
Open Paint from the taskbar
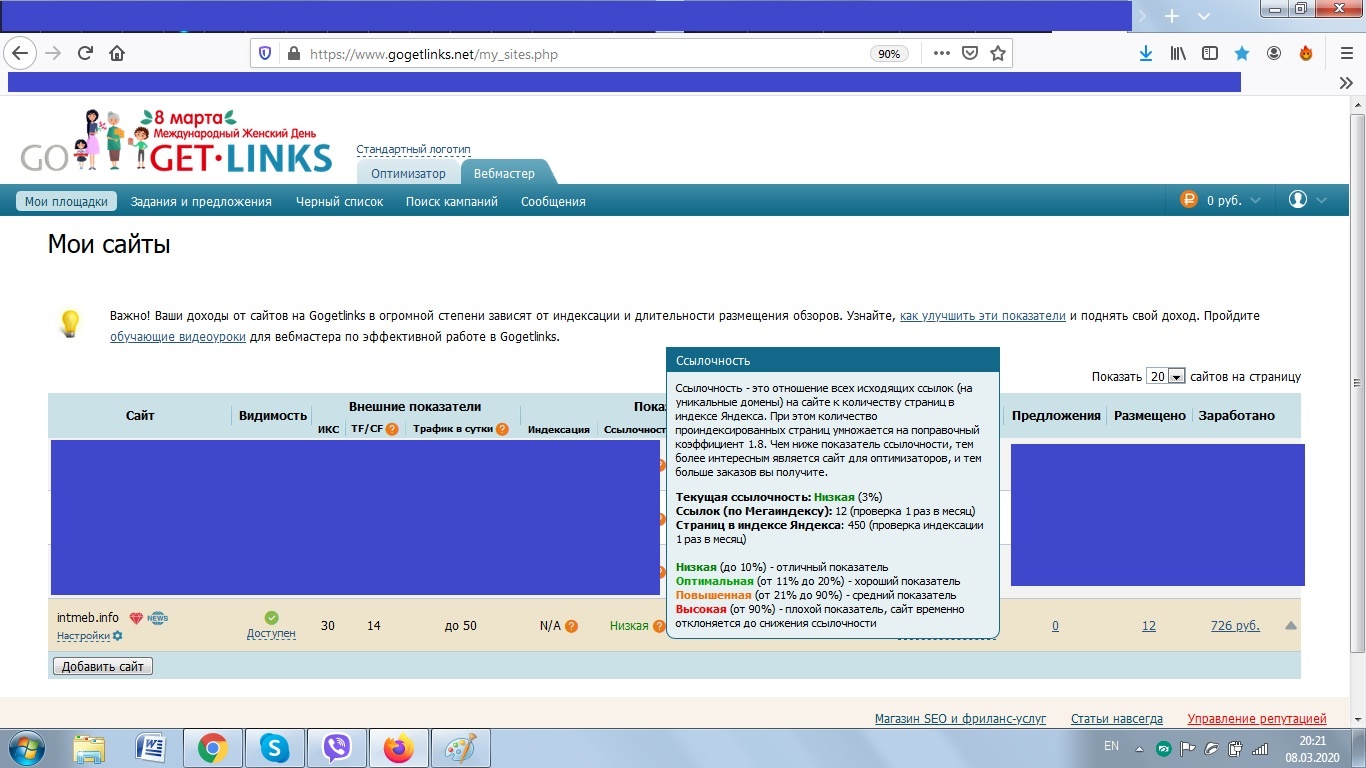point(460,748)
